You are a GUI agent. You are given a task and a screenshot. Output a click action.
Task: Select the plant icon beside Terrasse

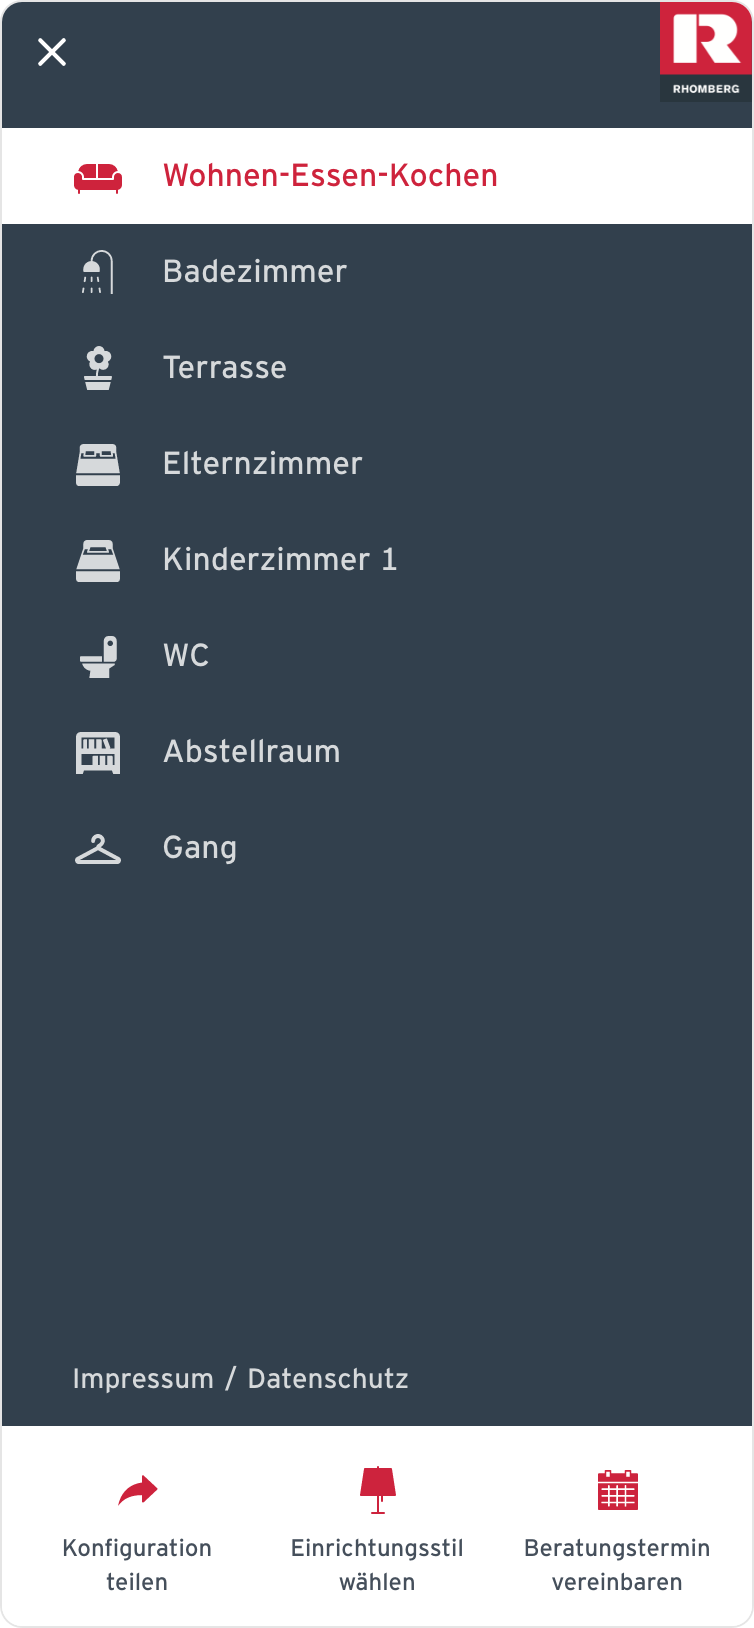coord(98,367)
